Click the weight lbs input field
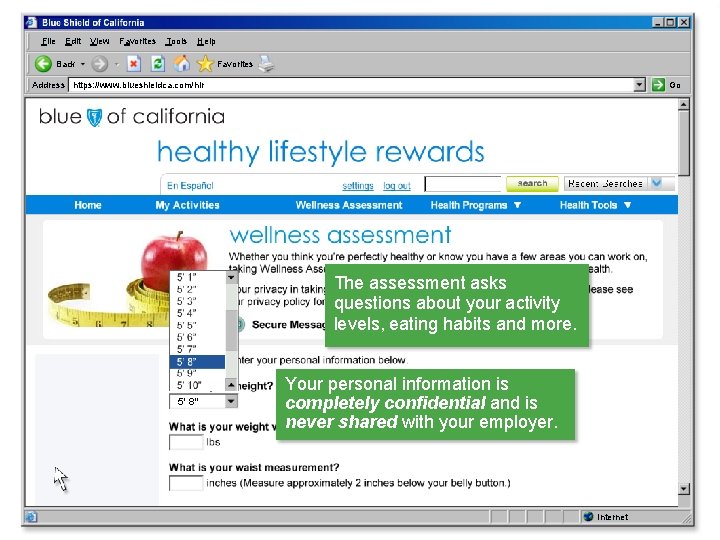The image size is (720, 540). point(186,442)
